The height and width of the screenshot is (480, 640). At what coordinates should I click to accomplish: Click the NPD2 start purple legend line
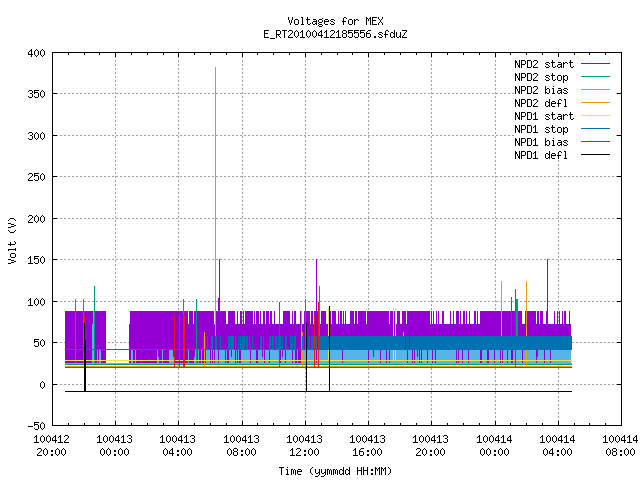(595, 64)
